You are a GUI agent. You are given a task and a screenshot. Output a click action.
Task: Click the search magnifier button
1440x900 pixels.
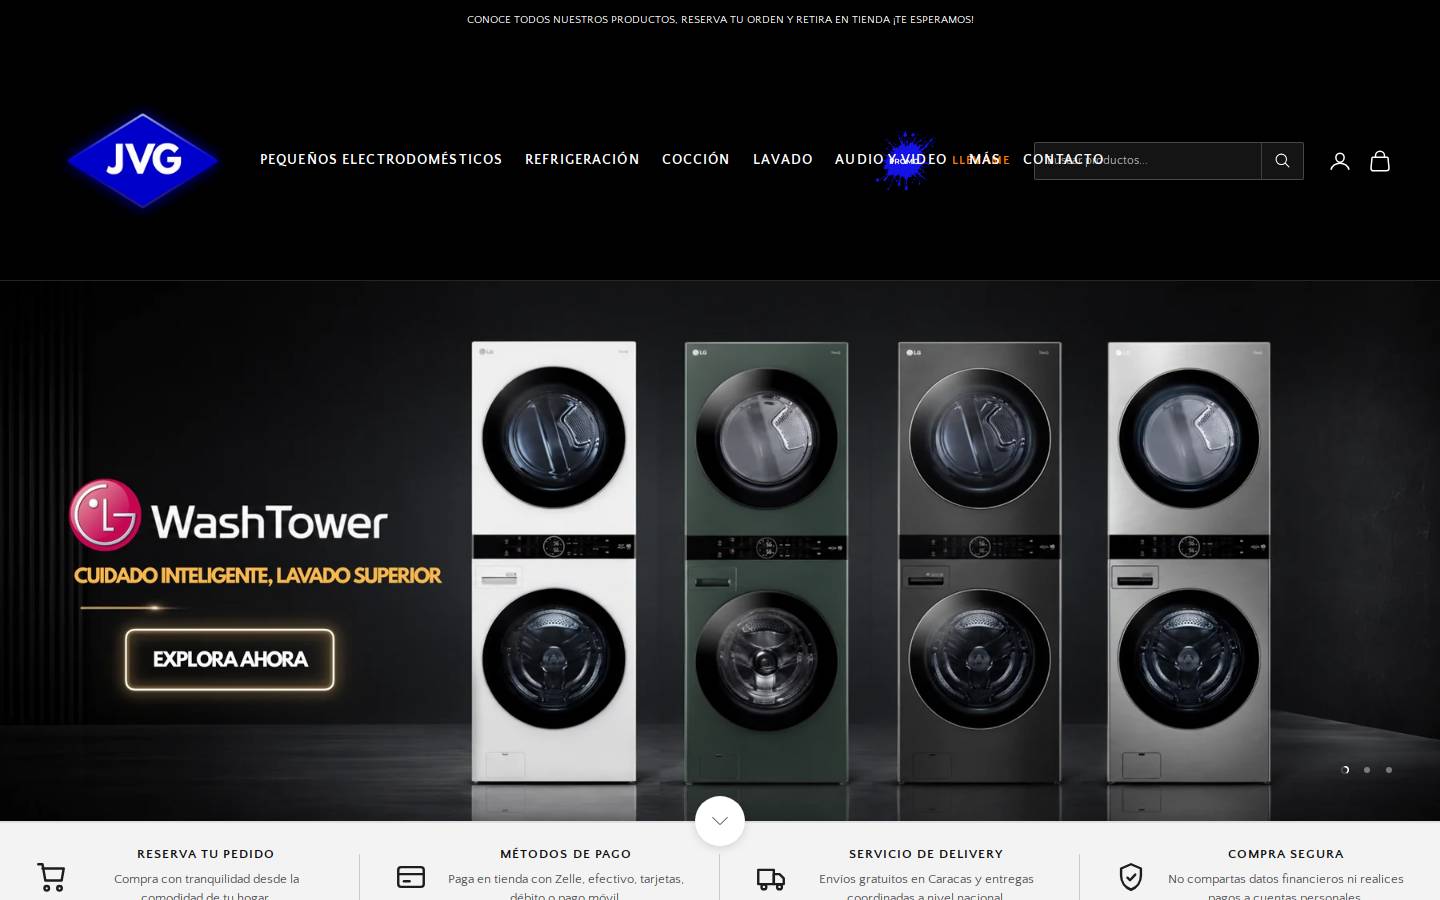(x=1282, y=161)
